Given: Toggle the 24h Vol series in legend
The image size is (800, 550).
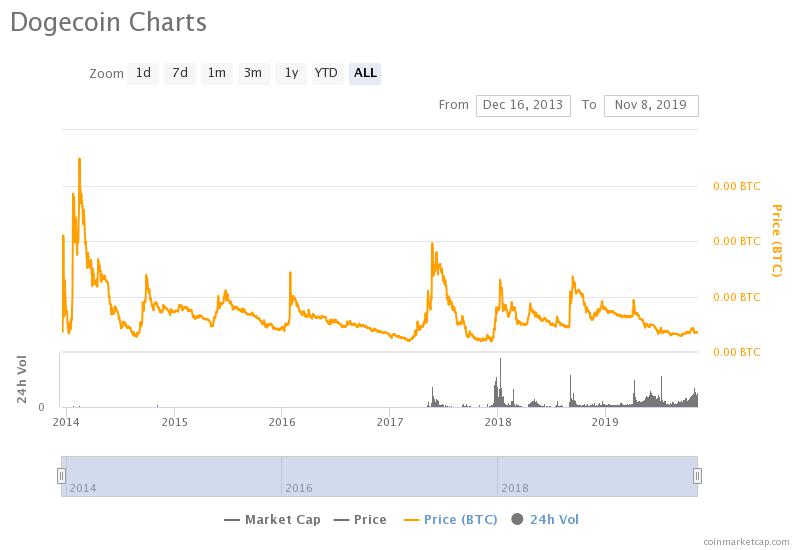Looking at the screenshot, I should coord(545,519).
